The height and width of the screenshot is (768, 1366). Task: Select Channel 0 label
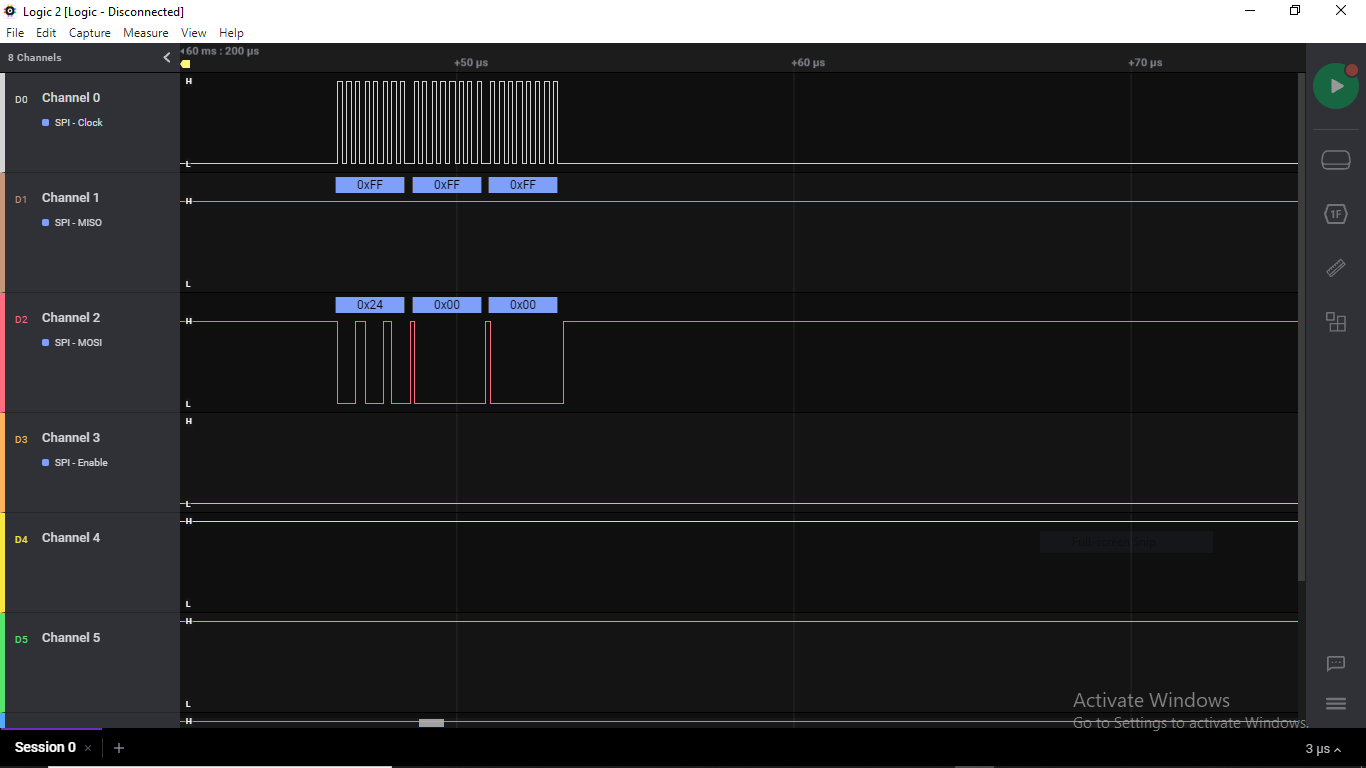[71, 98]
